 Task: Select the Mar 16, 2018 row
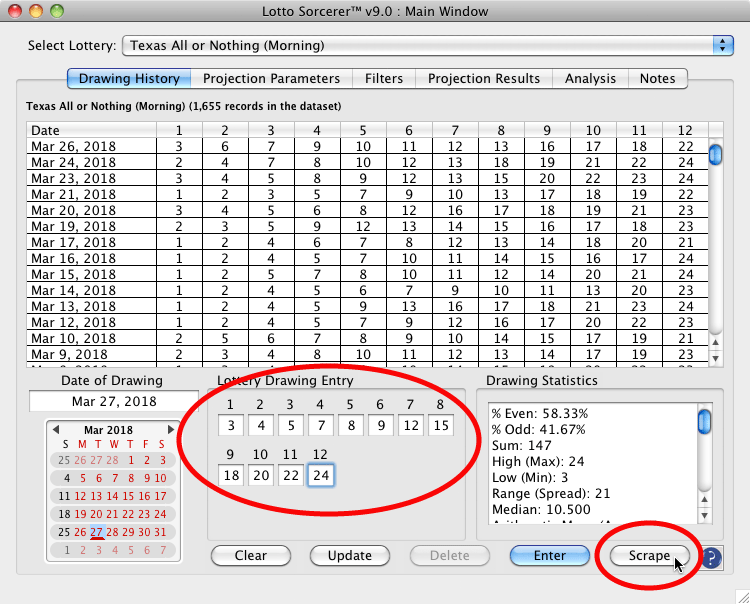[x=367, y=258]
